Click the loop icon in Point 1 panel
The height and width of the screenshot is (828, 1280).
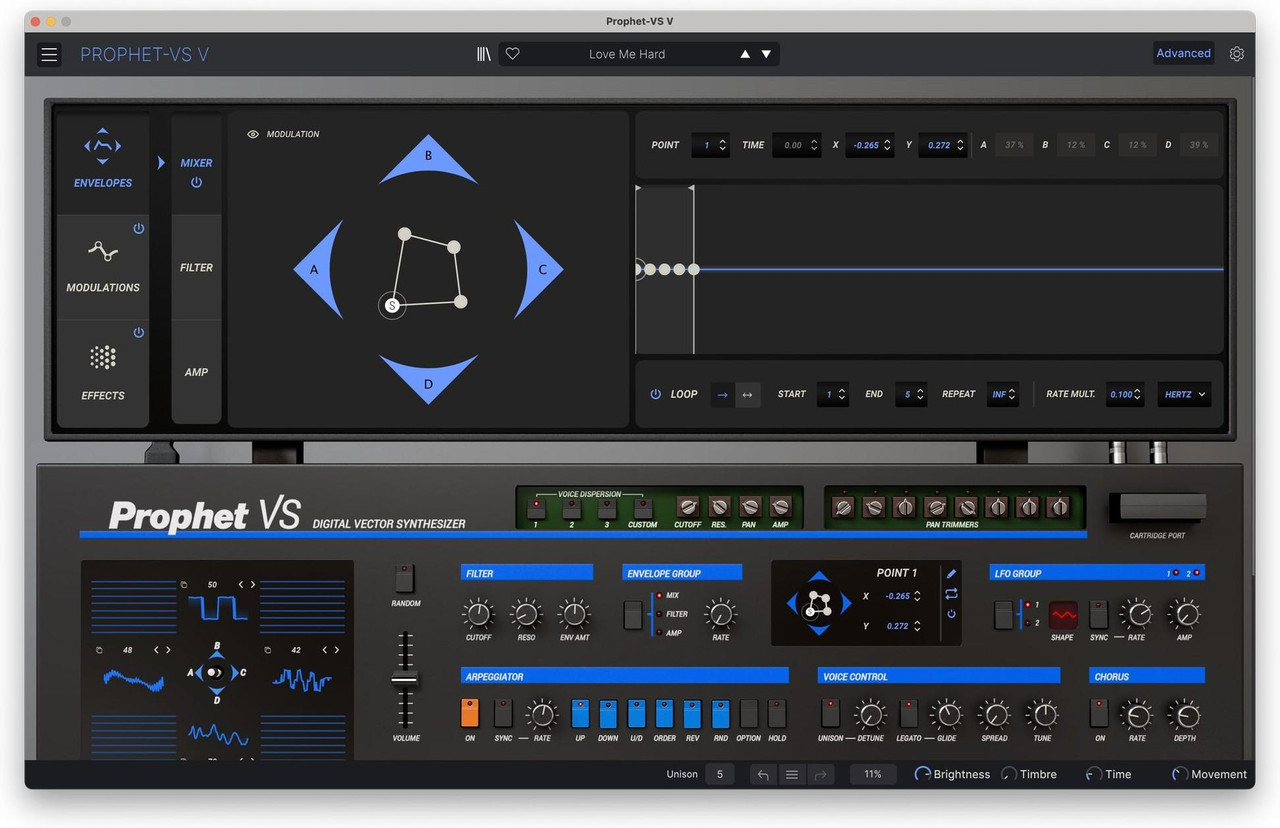[951, 594]
